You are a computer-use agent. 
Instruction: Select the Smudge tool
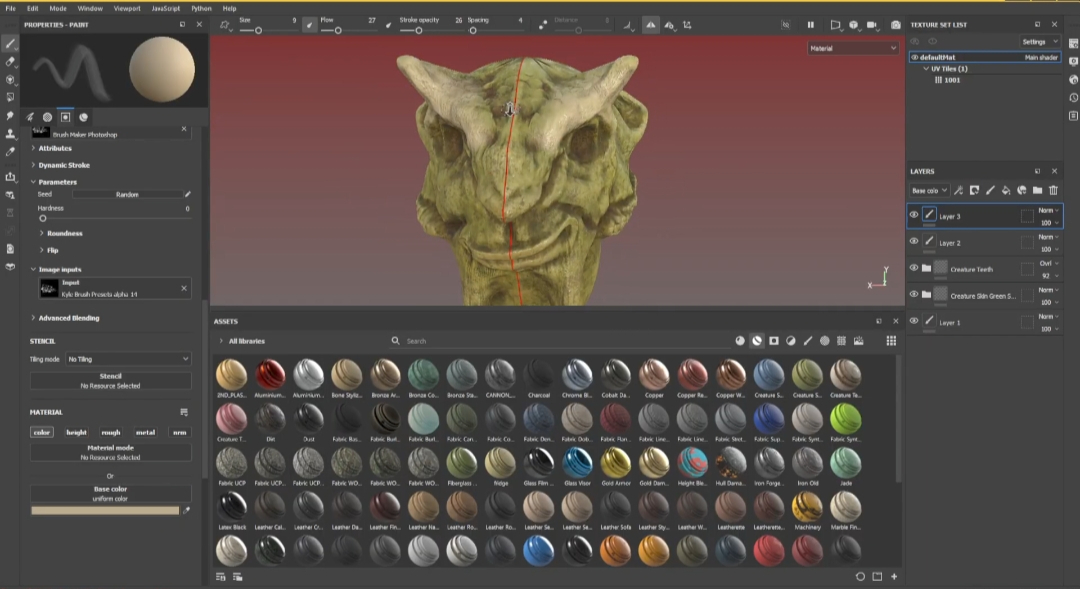[x=10, y=115]
